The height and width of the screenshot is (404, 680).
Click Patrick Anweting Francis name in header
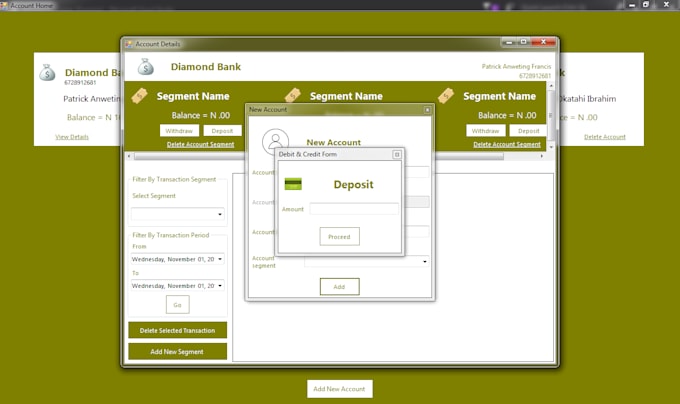516,66
